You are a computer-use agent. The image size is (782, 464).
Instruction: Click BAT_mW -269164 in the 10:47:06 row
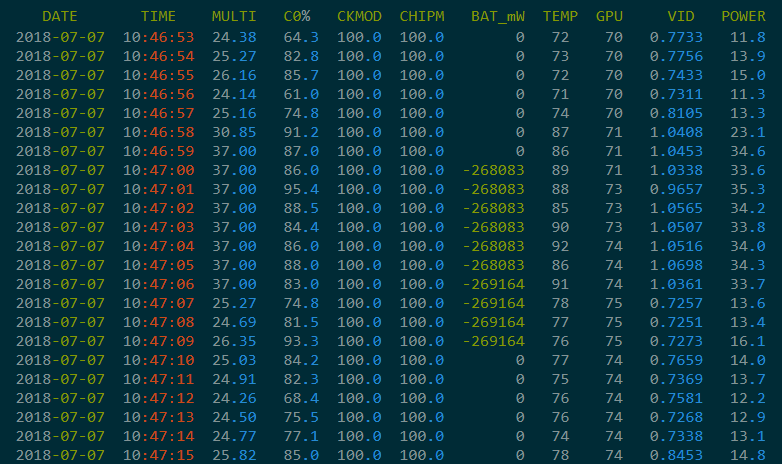[493, 284]
